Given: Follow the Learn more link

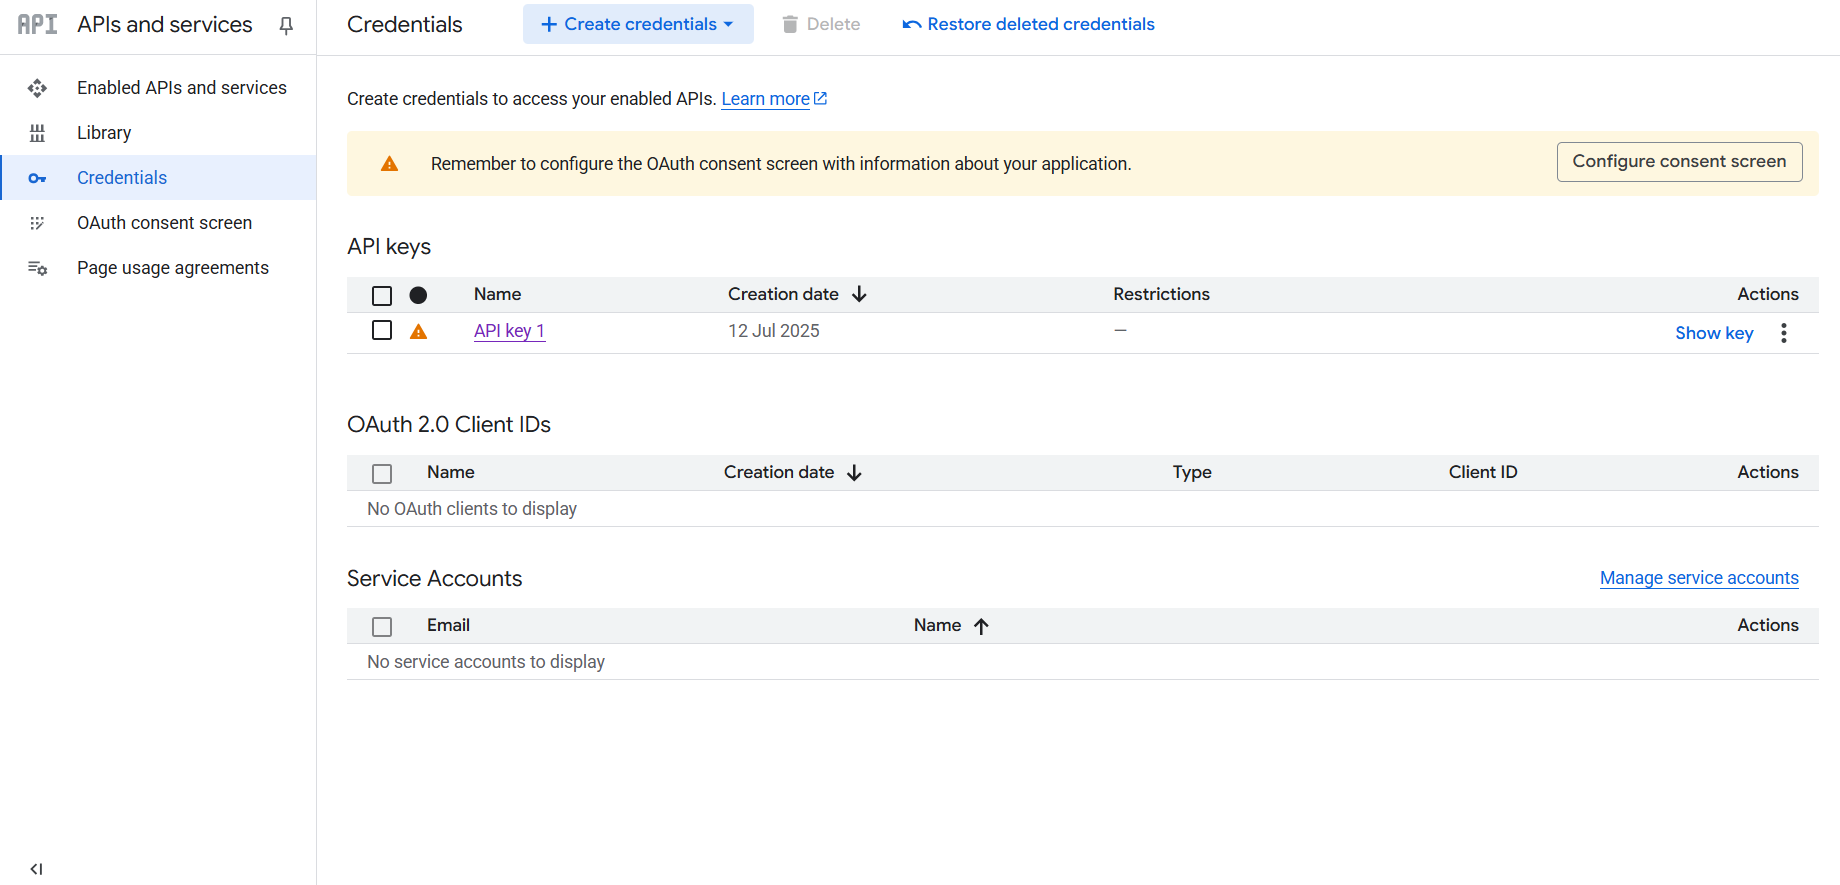Looking at the screenshot, I should coord(766,99).
